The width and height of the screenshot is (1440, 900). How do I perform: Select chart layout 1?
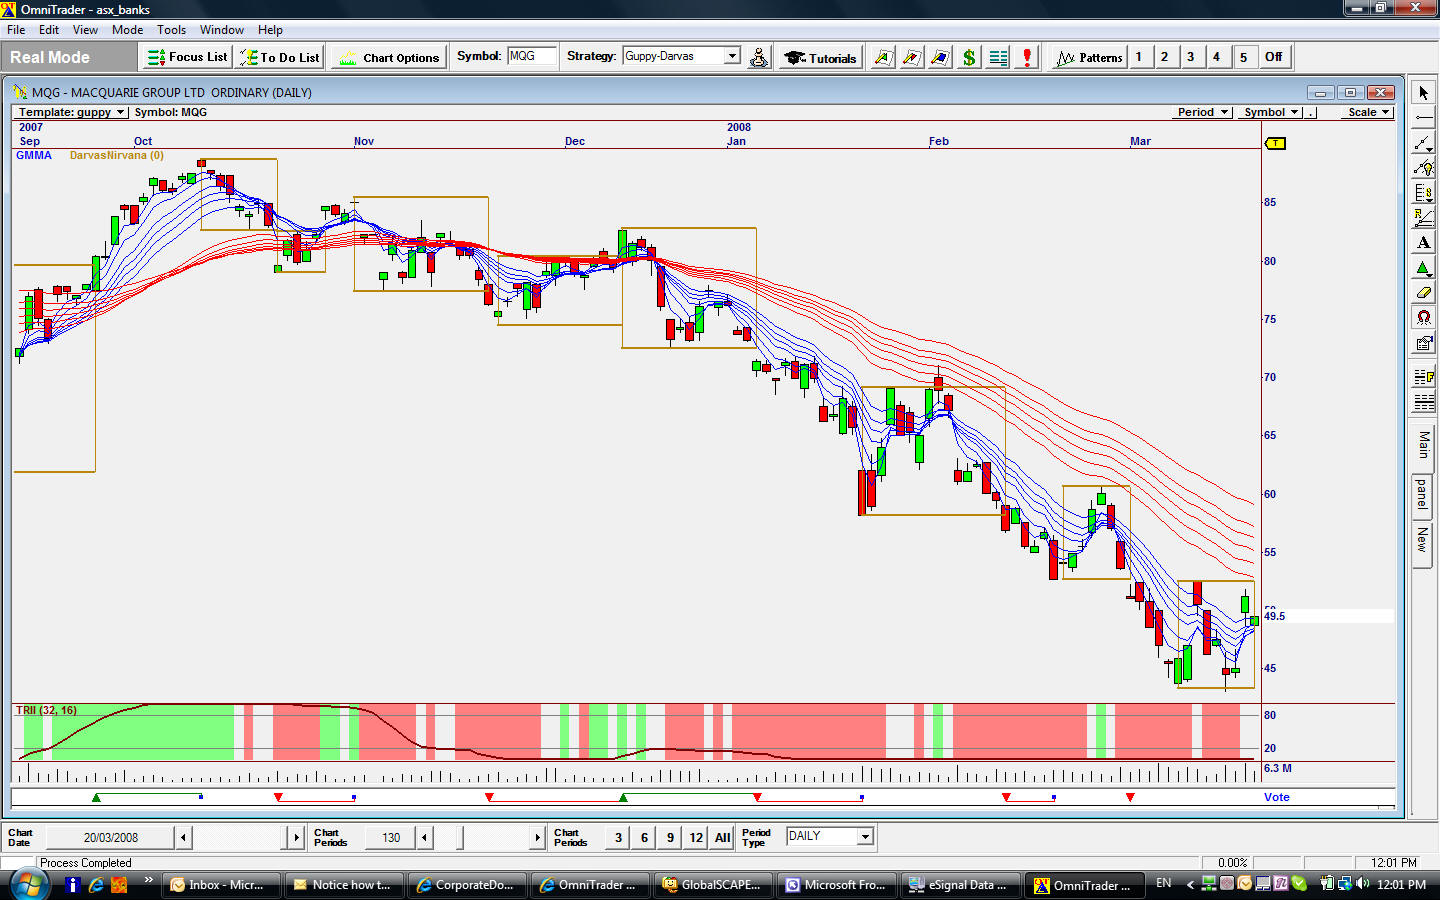pyautogui.click(x=1139, y=57)
